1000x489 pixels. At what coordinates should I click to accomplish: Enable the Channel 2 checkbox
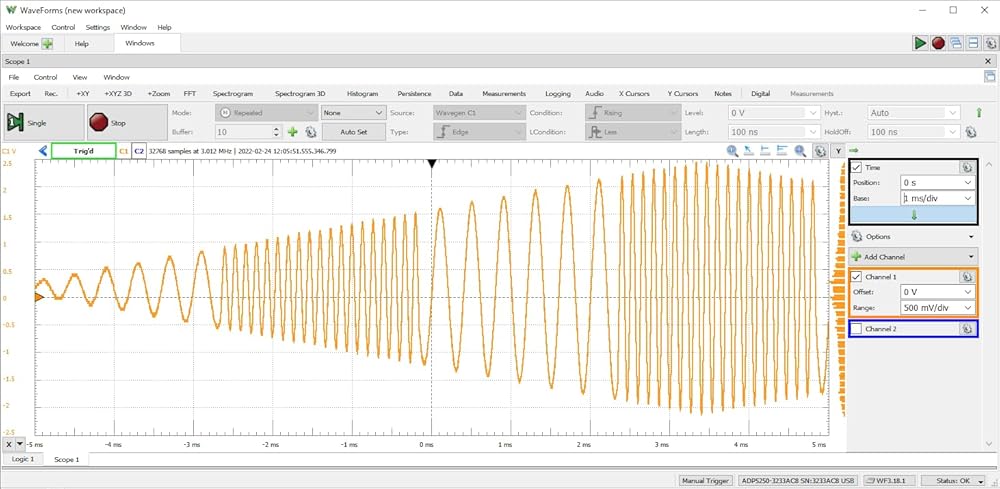[857, 328]
